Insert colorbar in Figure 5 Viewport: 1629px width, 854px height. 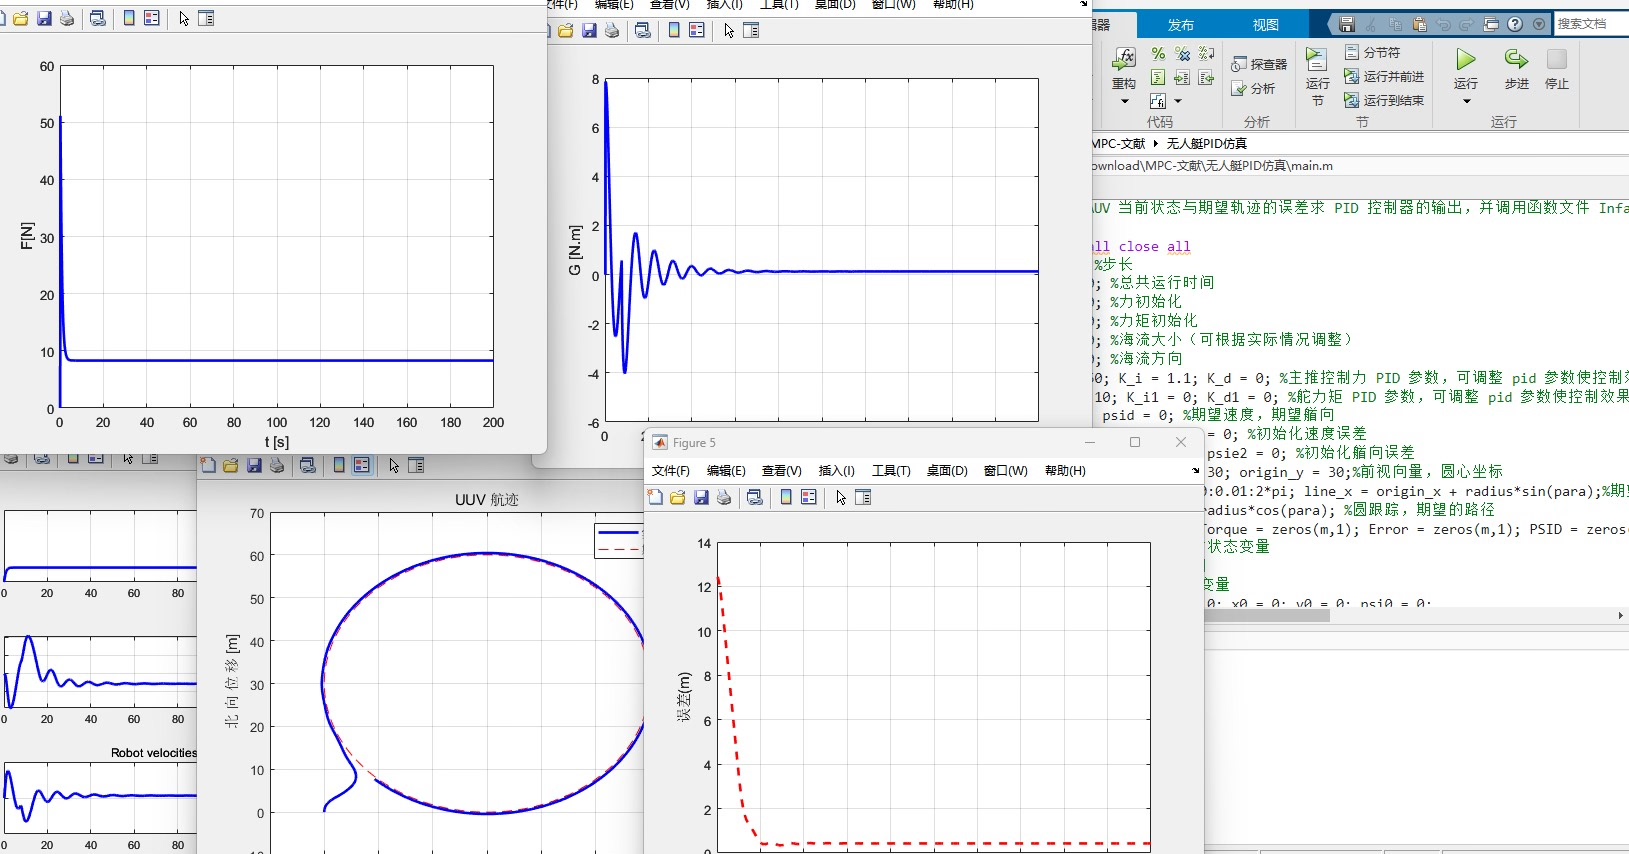pos(786,497)
